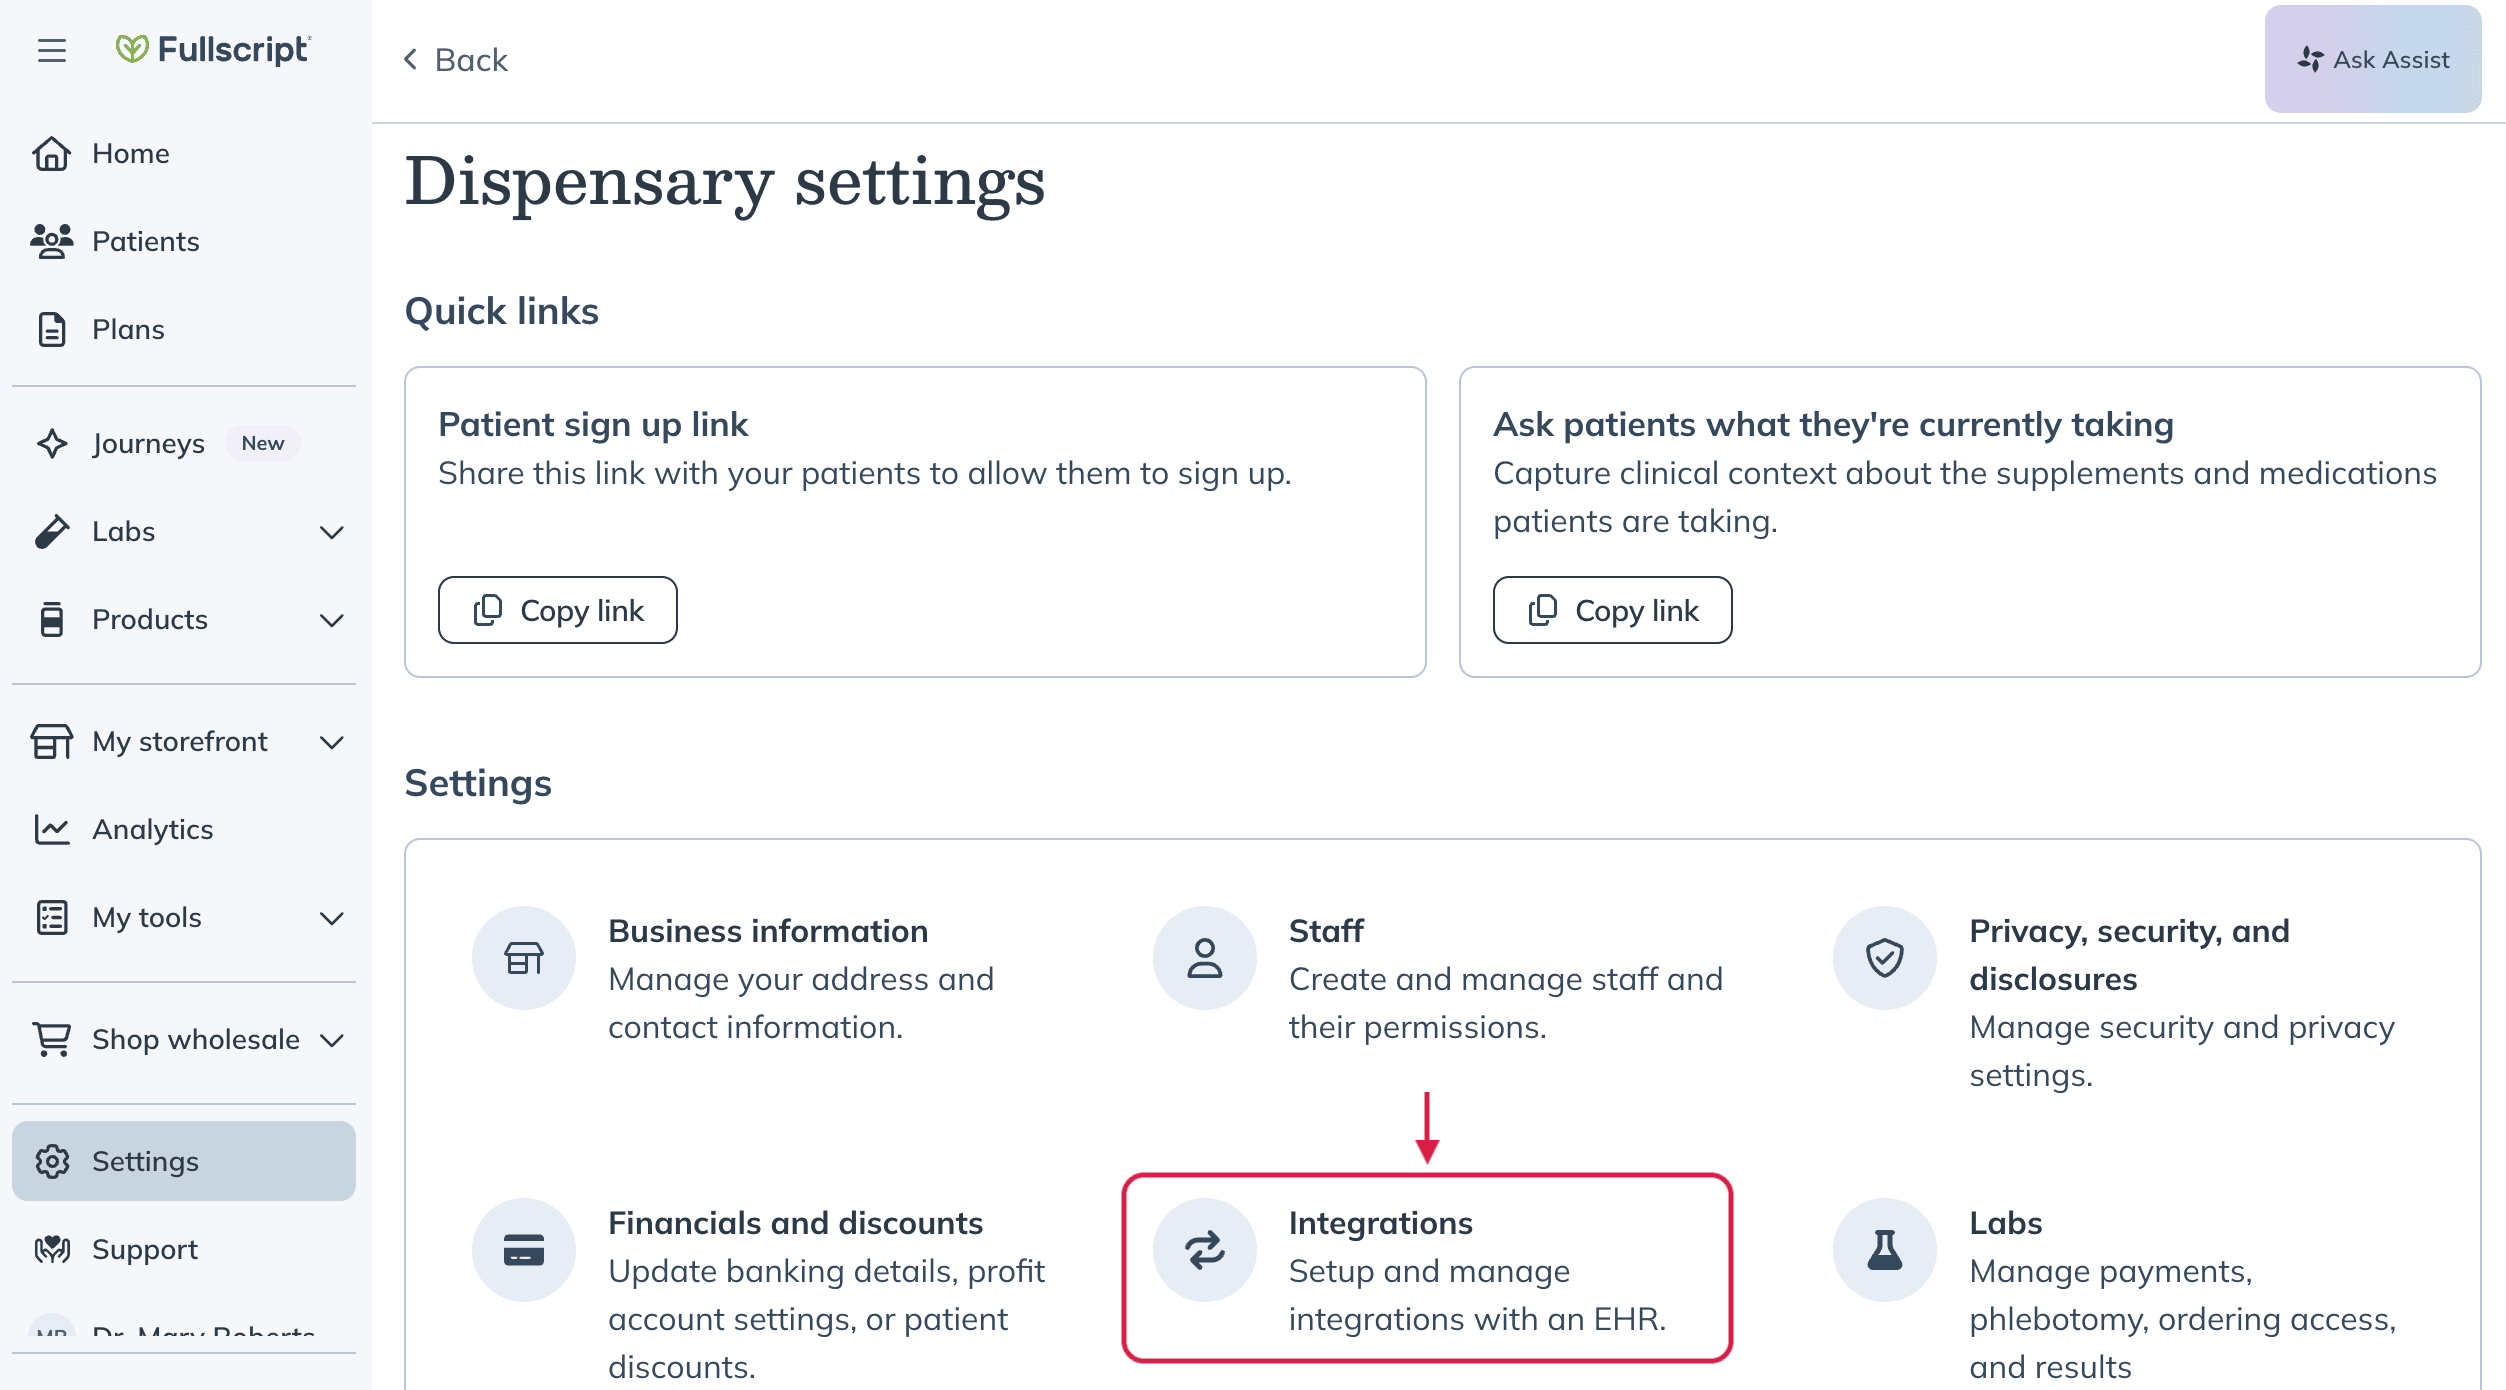Image resolution: width=2506 pixels, height=1390 pixels.
Task: Click the Staff person icon
Action: (x=1205, y=958)
